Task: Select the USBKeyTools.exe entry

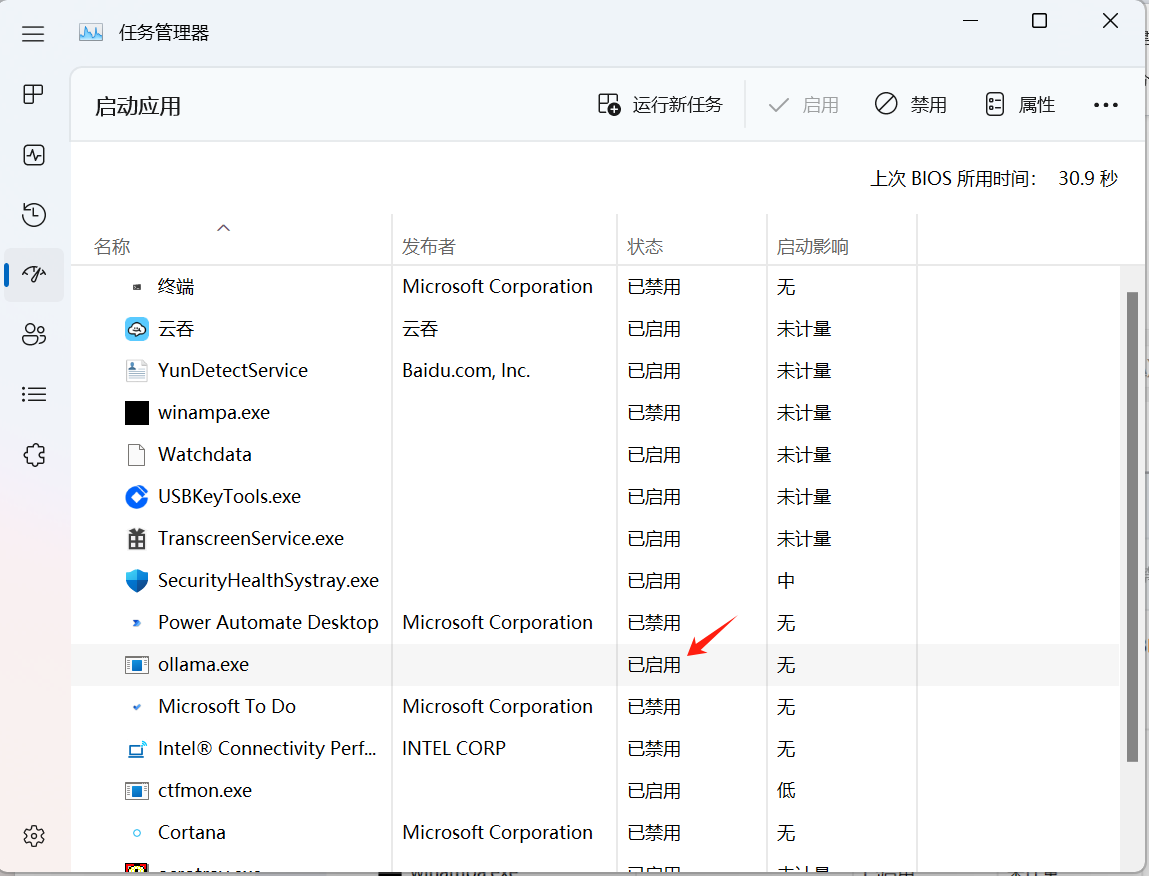Action: click(229, 497)
